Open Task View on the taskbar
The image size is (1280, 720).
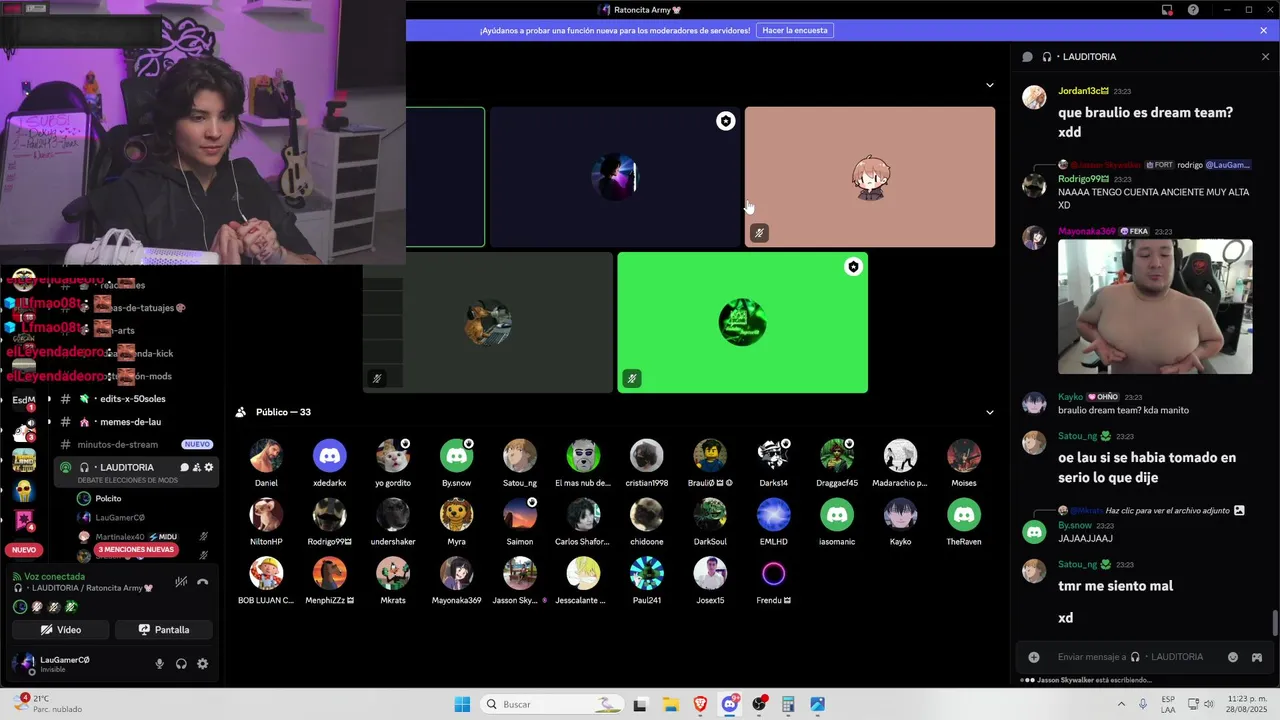(641, 704)
